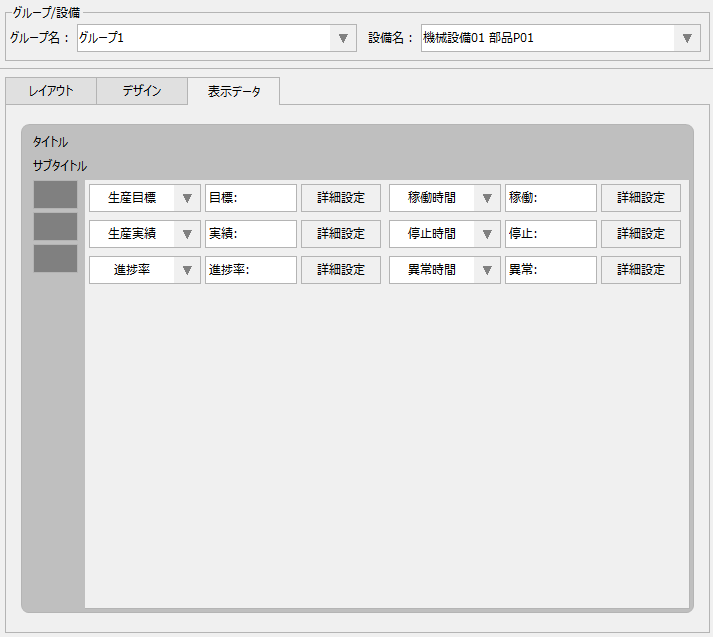Switch to the レイアウト tab
The width and height of the screenshot is (713, 637).
51,91
